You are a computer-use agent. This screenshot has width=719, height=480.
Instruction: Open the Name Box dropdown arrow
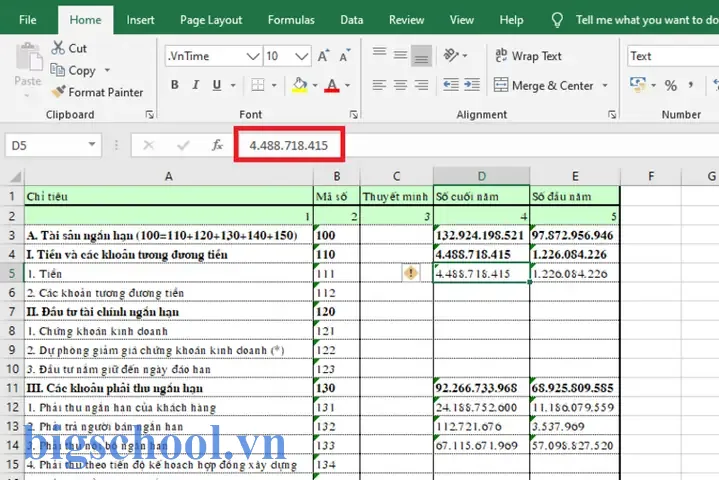point(92,144)
